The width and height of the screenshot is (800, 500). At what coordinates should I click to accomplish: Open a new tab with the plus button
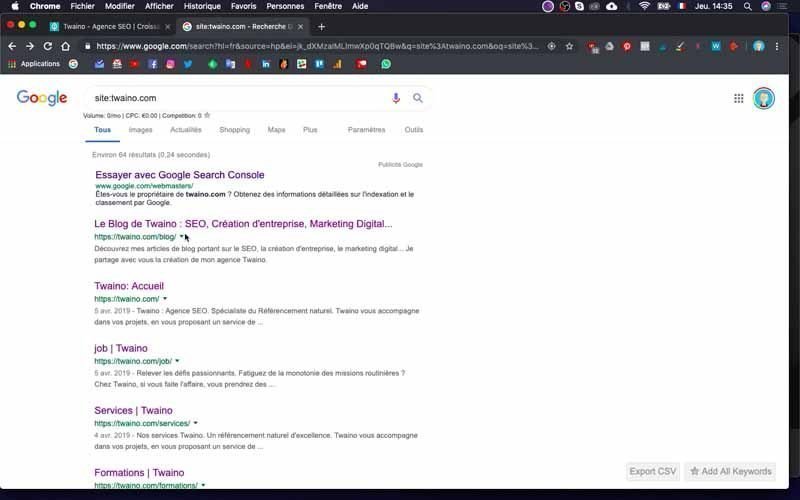pyautogui.click(x=321, y=27)
